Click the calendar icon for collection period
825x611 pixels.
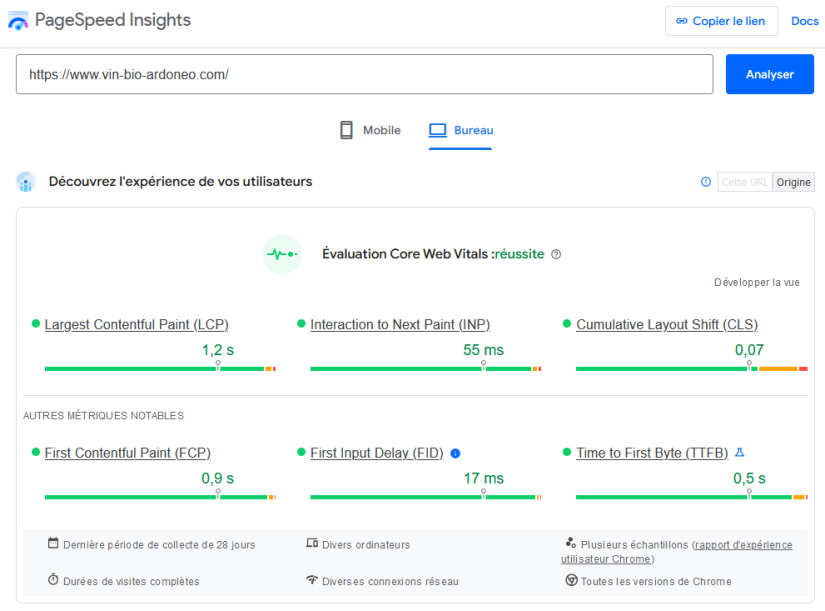click(53, 543)
